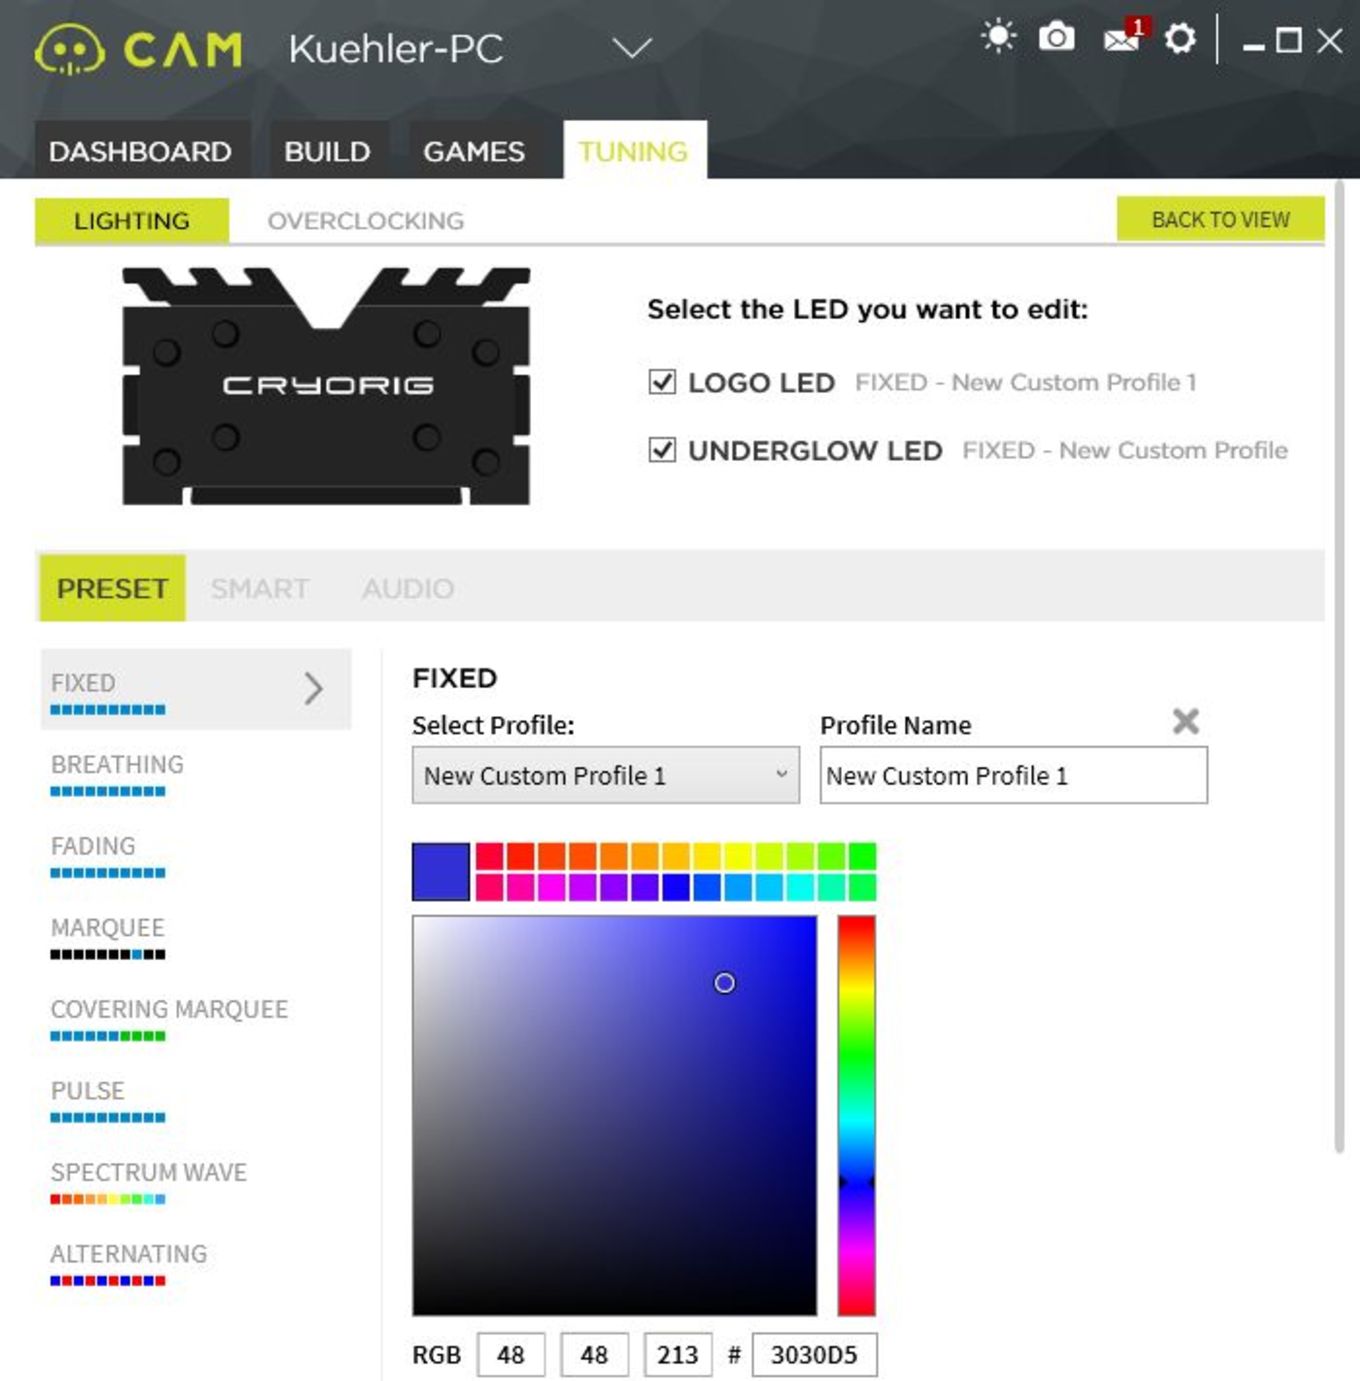This screenshot has height=1381, width=1360.
Task: Click the green RGB value field
Action: (x=595, y=1355)
